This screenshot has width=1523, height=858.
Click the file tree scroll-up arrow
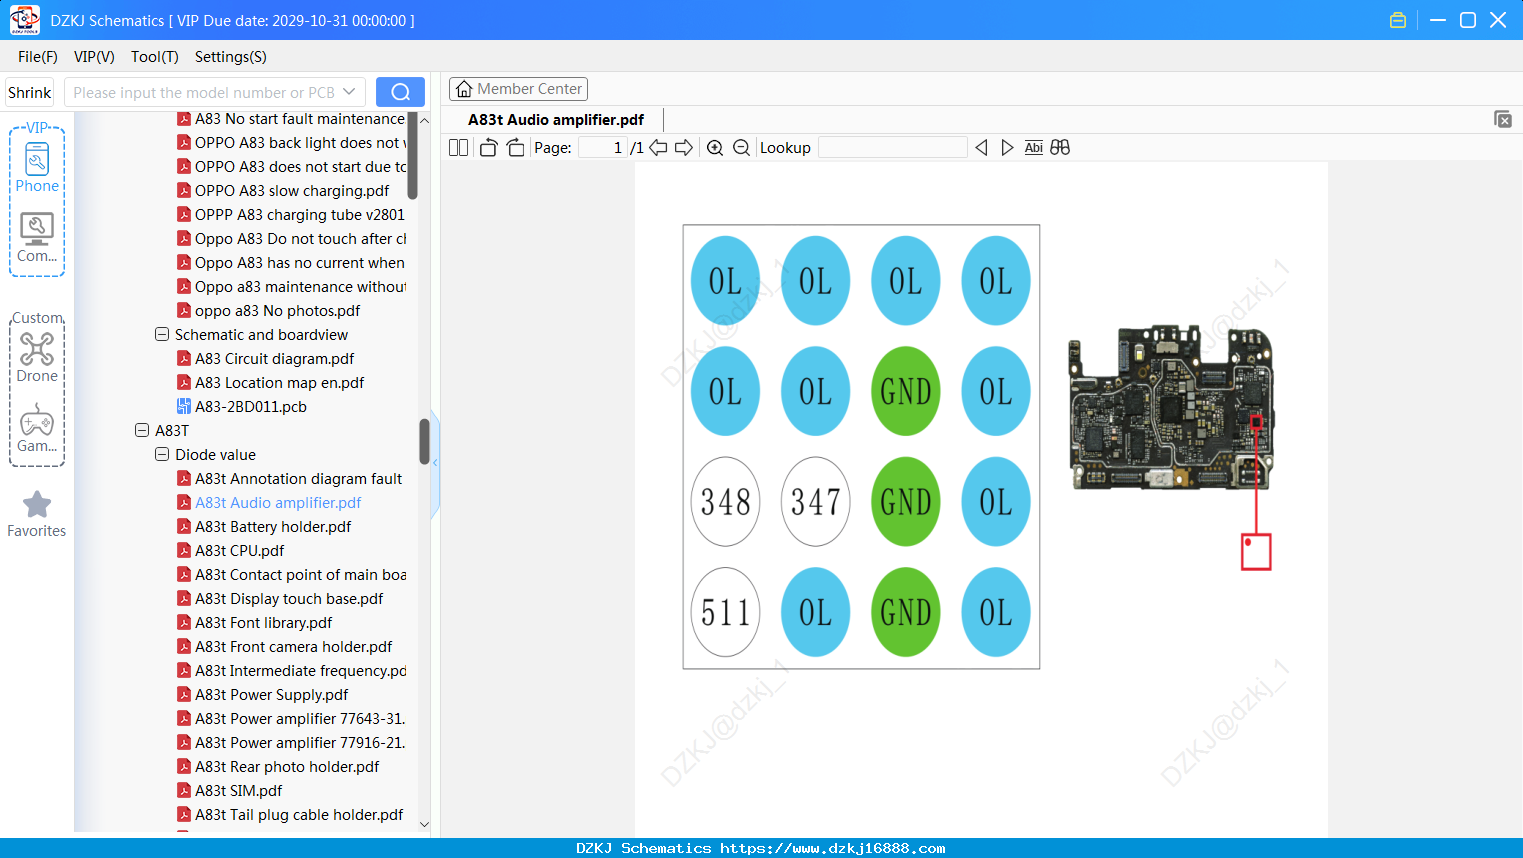pos(424,120)
